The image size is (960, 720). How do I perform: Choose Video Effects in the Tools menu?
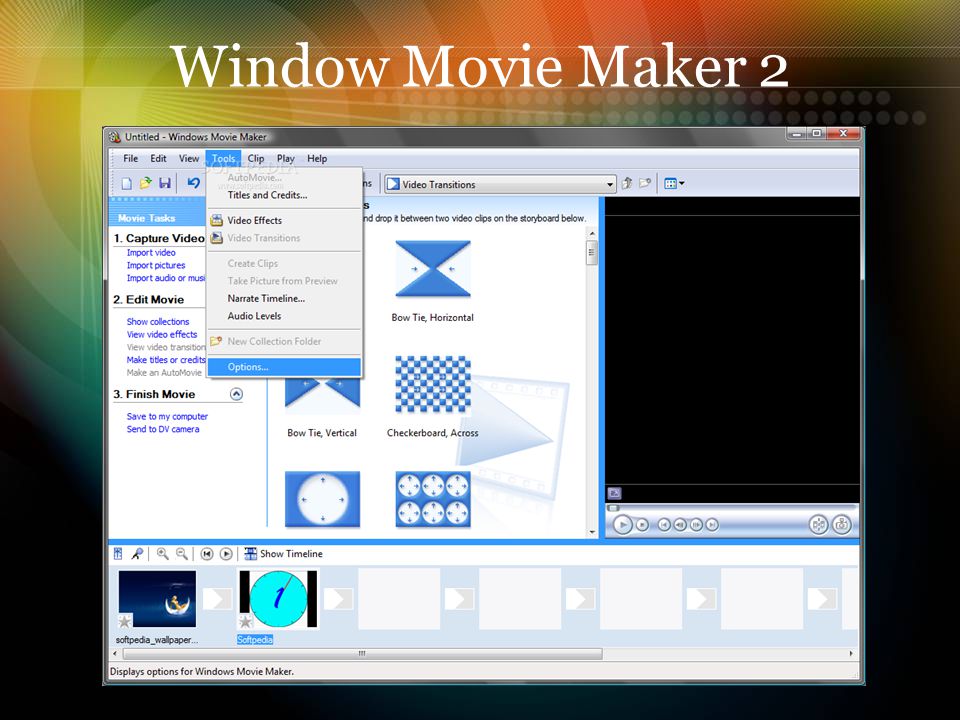(x=284, y=220)
